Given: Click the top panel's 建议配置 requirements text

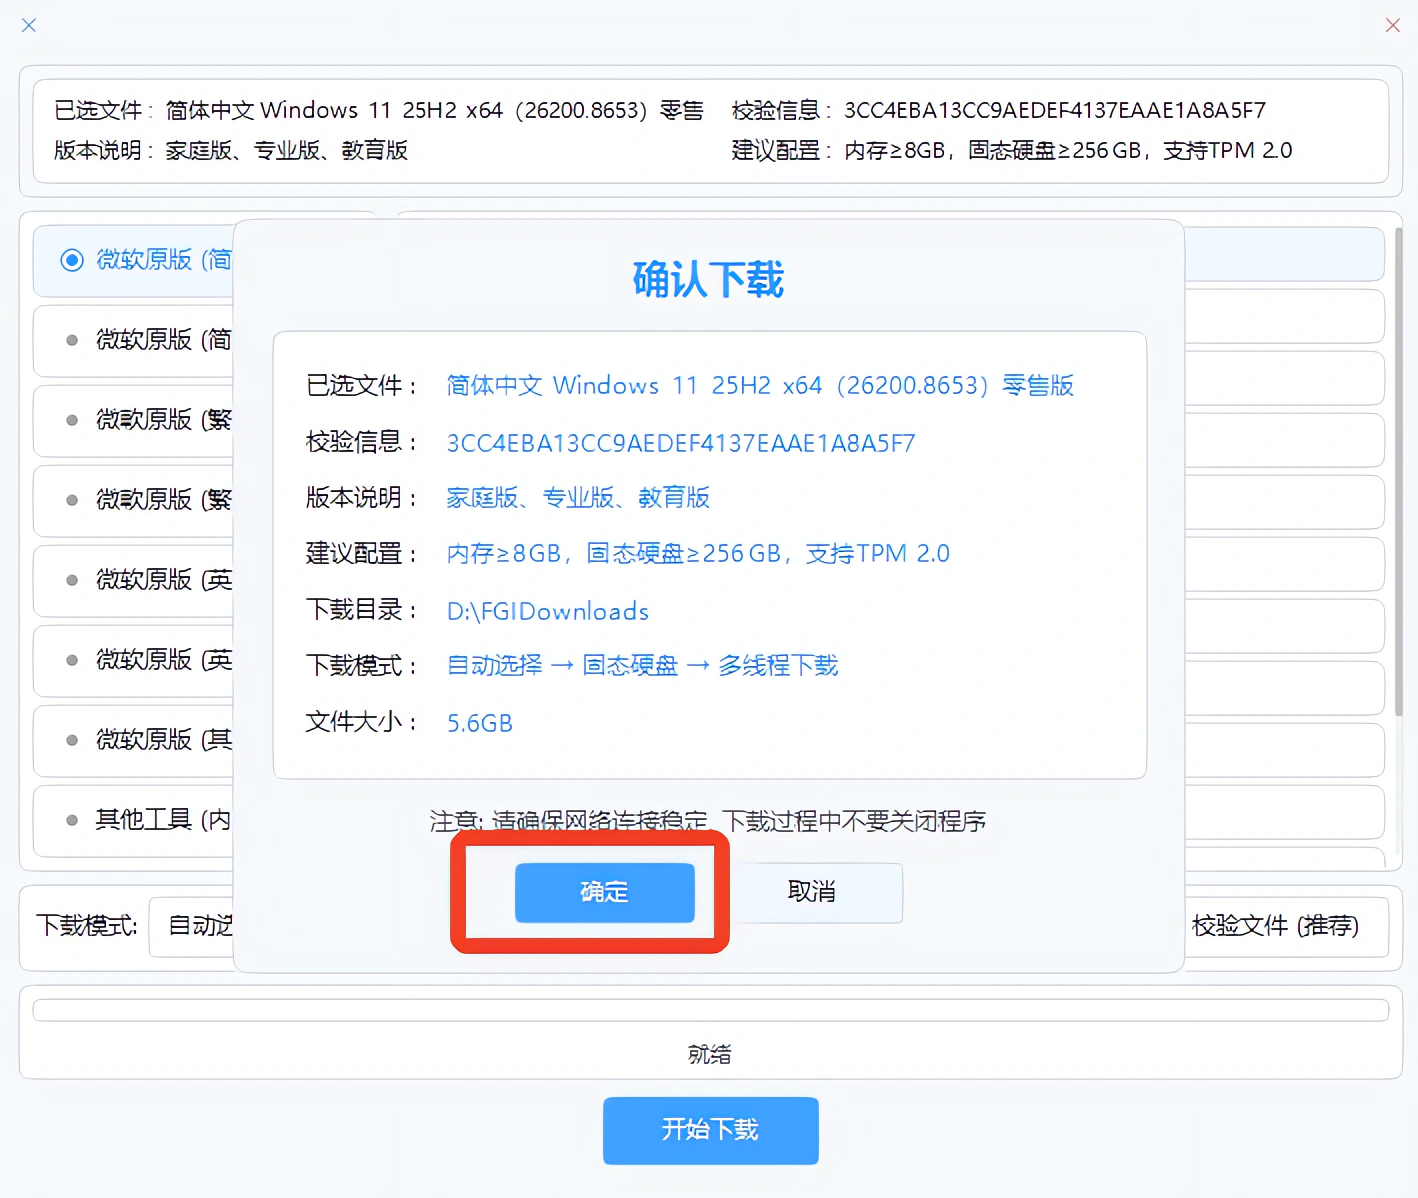Looking at the screenshot, I should 1068,150.
